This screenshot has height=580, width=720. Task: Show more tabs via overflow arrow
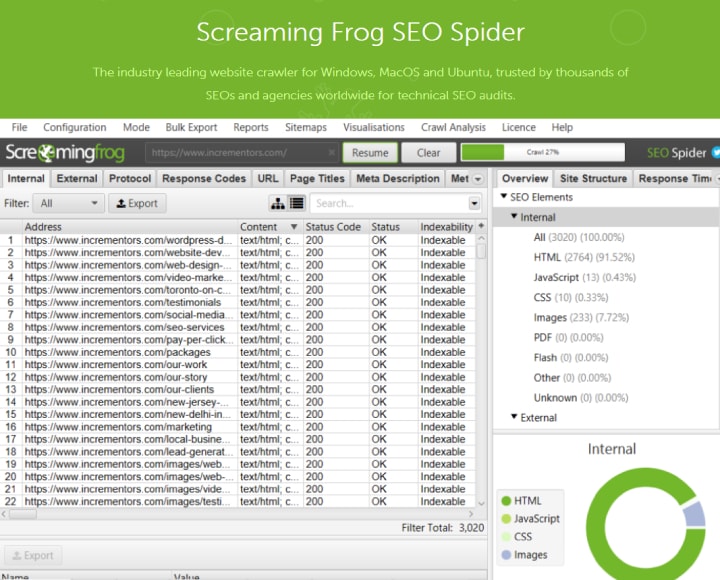[478, 179]
